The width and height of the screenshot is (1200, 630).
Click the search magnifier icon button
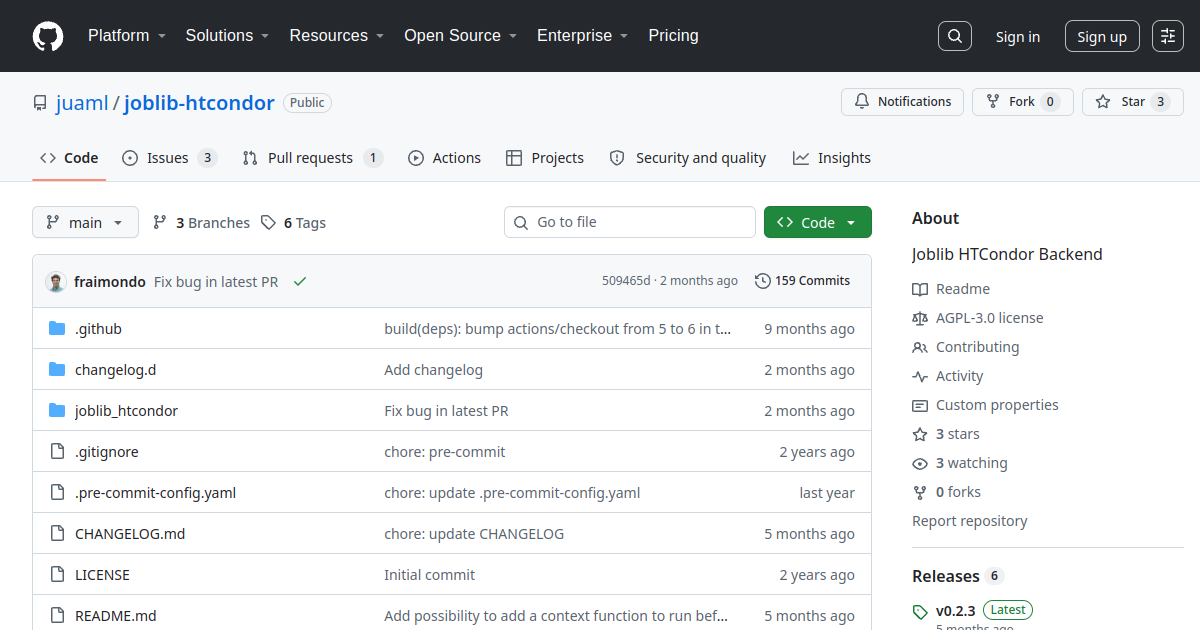pyautogui.click(x=955, y=36)
